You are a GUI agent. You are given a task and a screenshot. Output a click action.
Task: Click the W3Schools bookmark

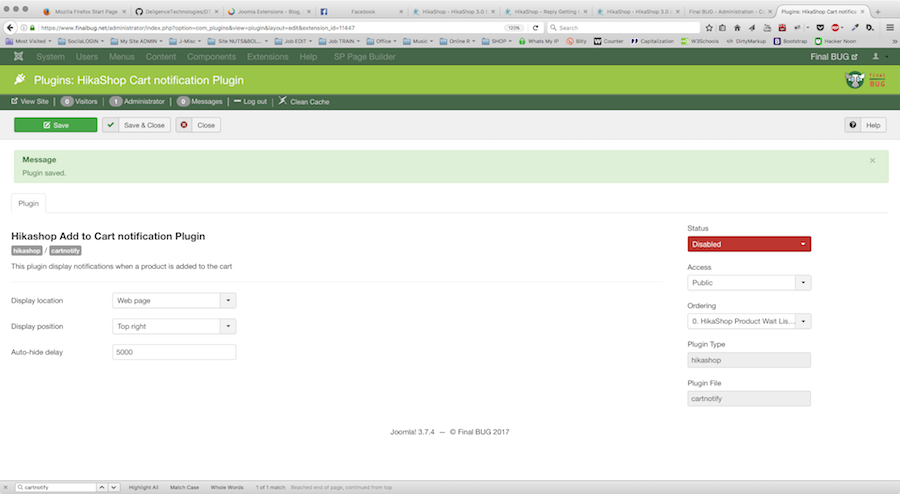tap(700, 41)
